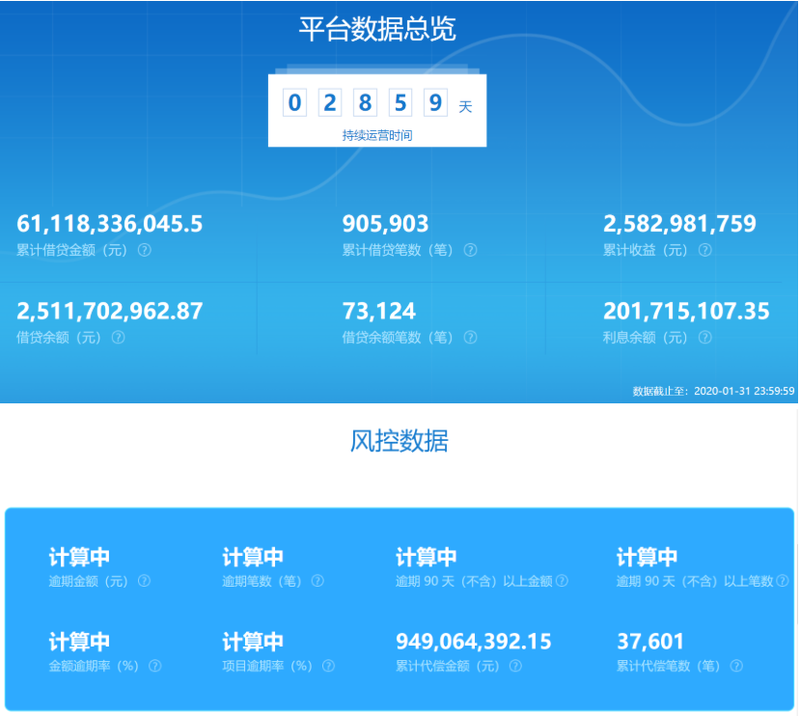This screenshot has height=716, width=800.
Task: Show info for 累计代偿金额（元）
Action: coord(515,666)
